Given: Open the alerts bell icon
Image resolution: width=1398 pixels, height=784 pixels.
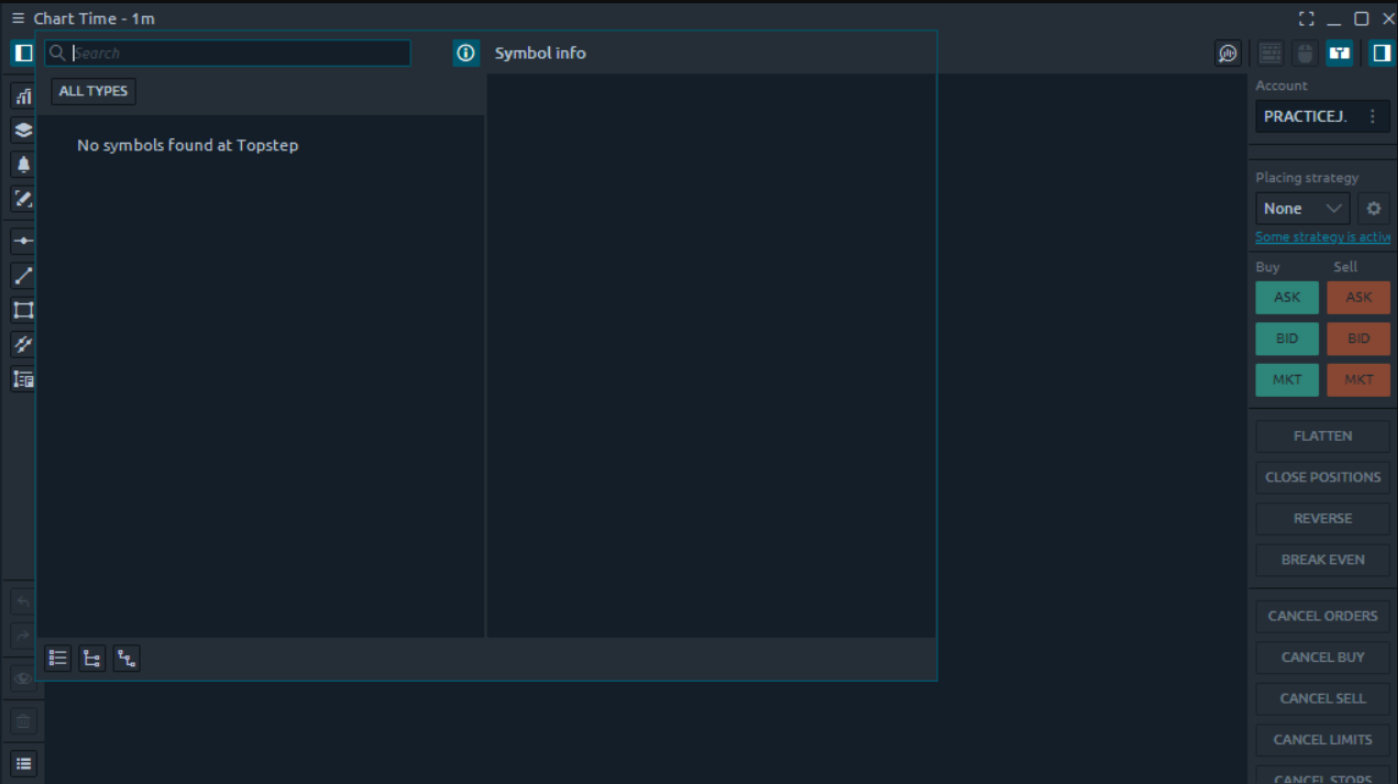Looking at the screenshot, I should coord(23,164).
